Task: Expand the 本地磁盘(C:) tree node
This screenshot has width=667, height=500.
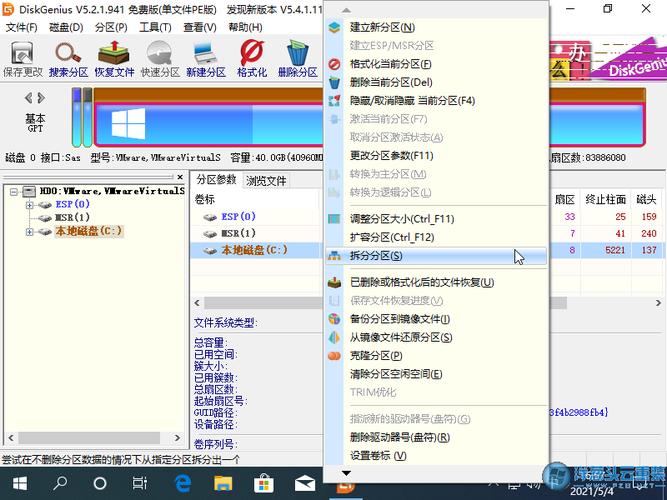Action: 29,232
